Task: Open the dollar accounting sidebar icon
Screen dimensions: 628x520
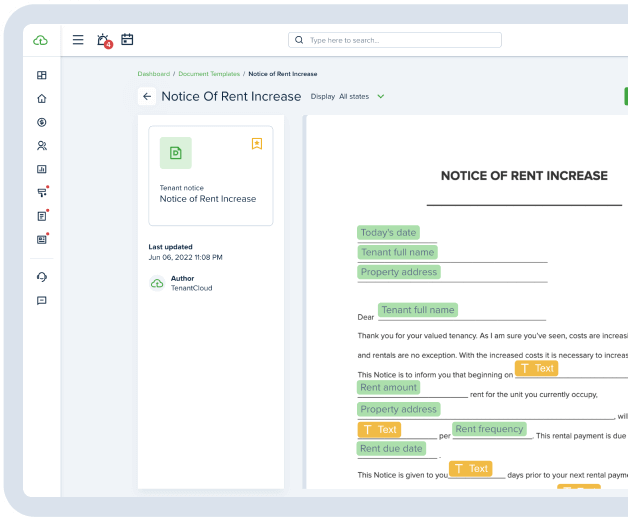Action: [41, 122]
